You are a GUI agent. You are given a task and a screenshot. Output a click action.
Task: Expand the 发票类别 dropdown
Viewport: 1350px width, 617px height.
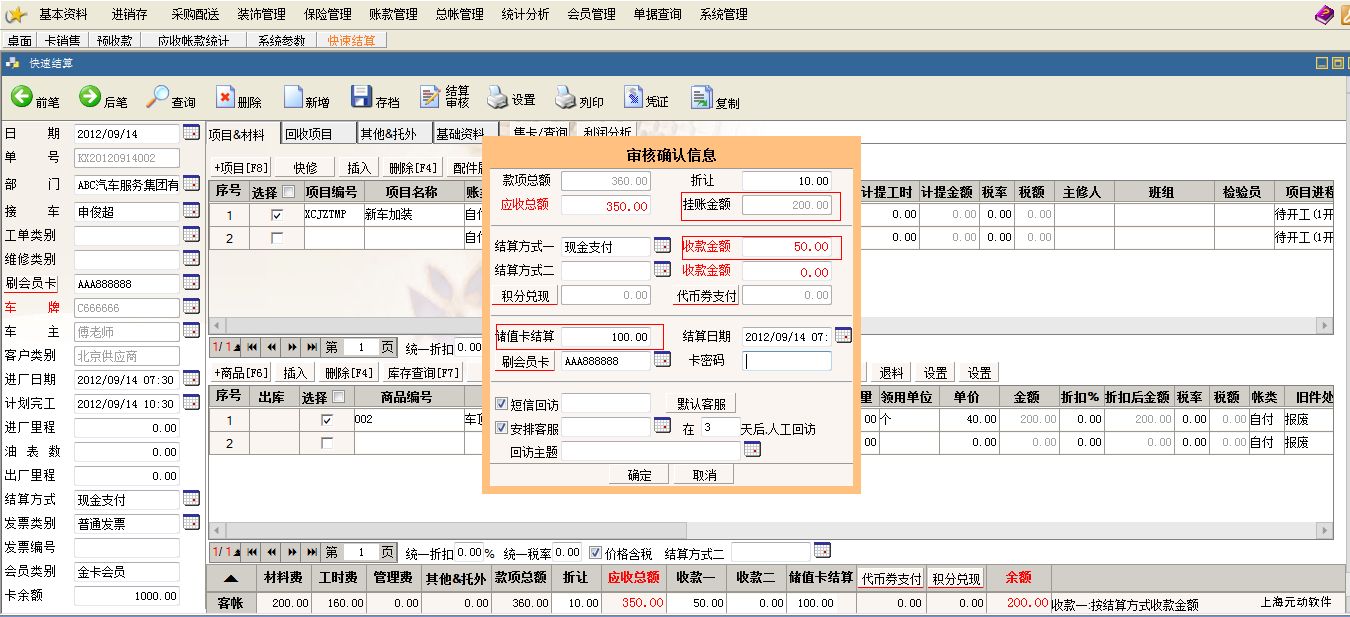191,522
